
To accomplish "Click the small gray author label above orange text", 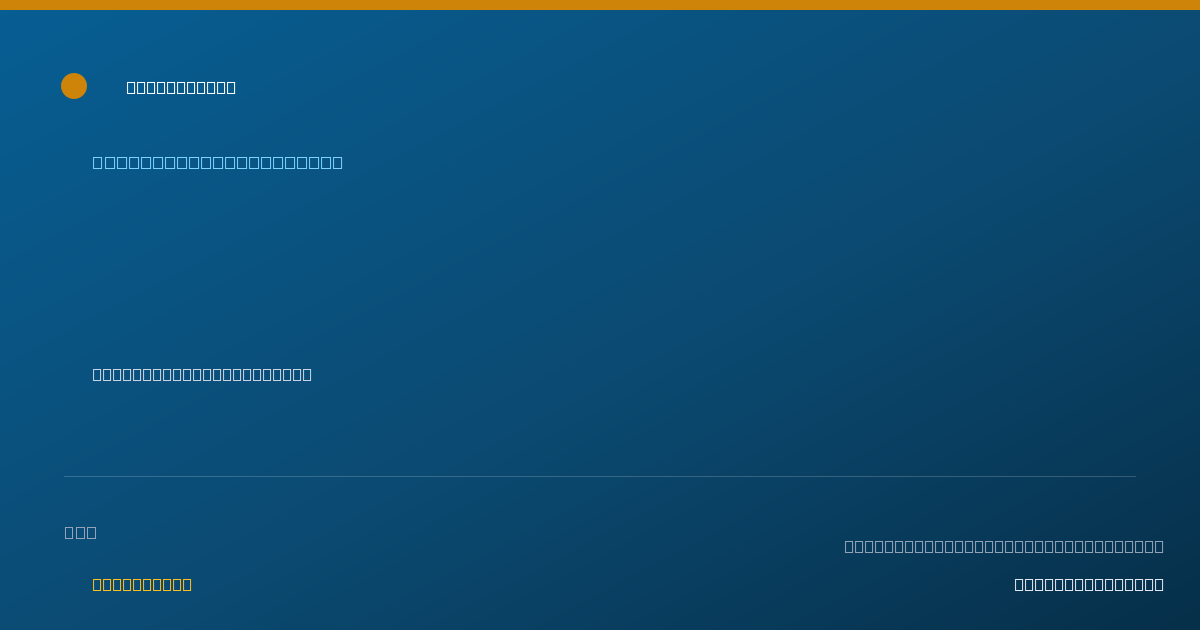I will point(81,532).
